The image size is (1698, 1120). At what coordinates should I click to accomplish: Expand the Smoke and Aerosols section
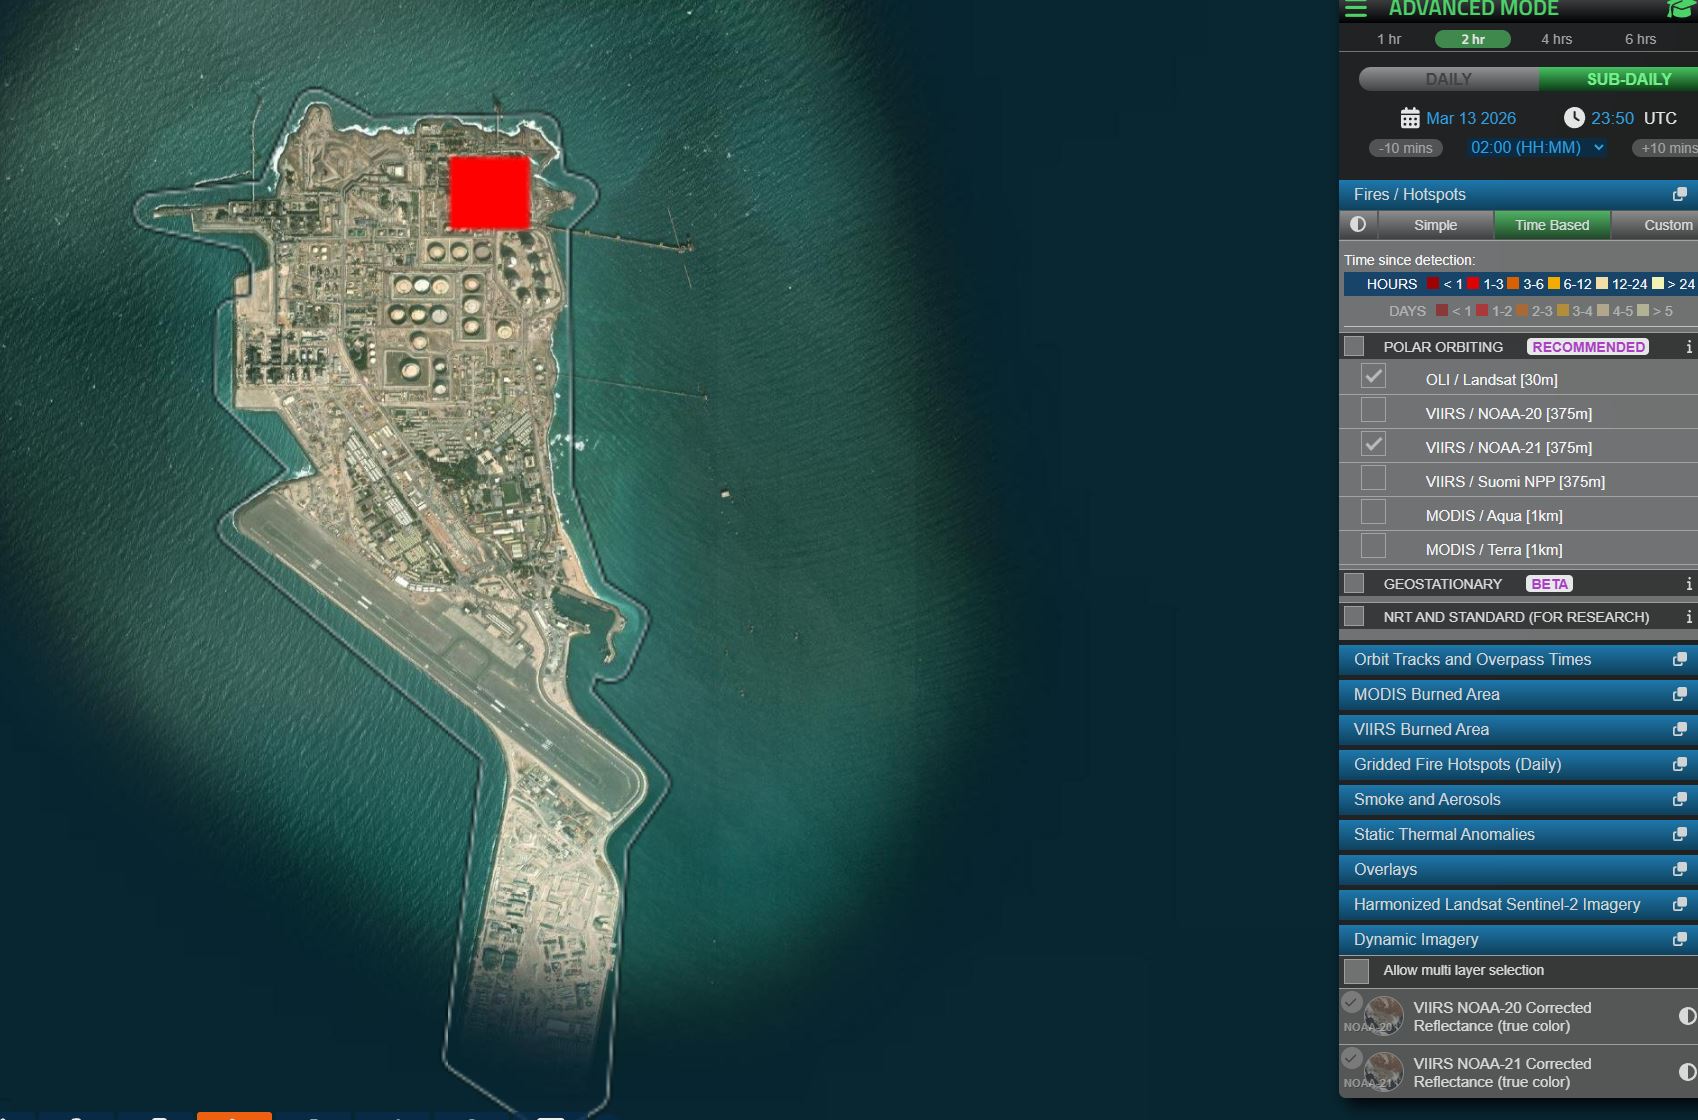[1518, 799]
